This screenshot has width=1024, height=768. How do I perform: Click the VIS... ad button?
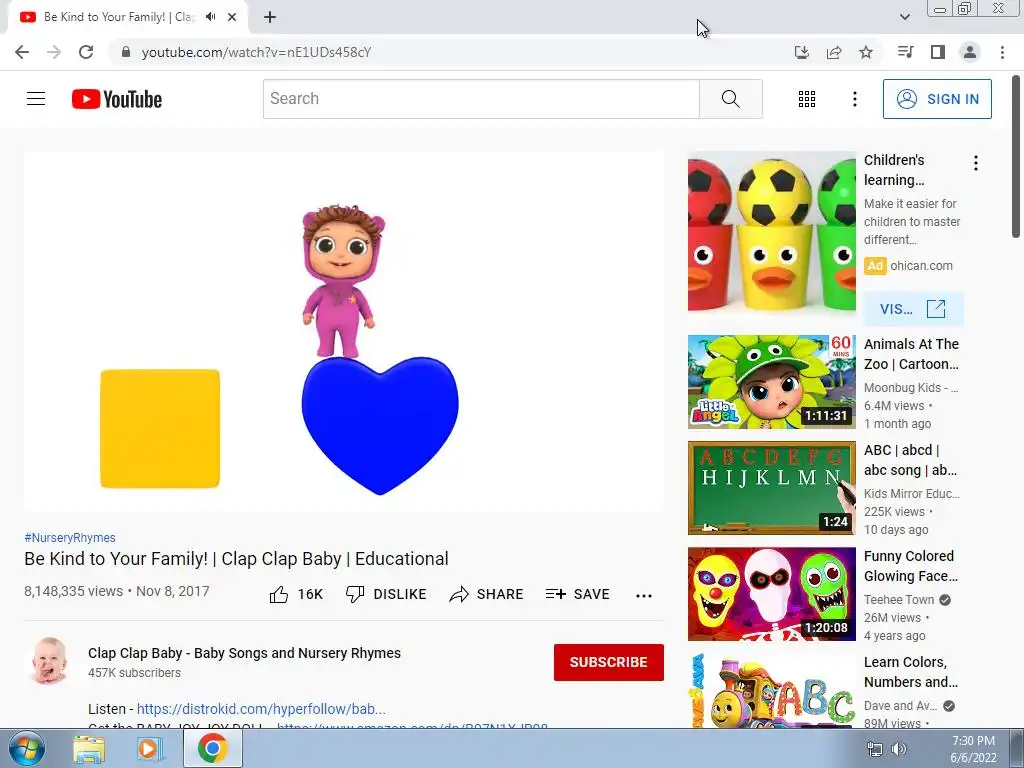(913, 309)
